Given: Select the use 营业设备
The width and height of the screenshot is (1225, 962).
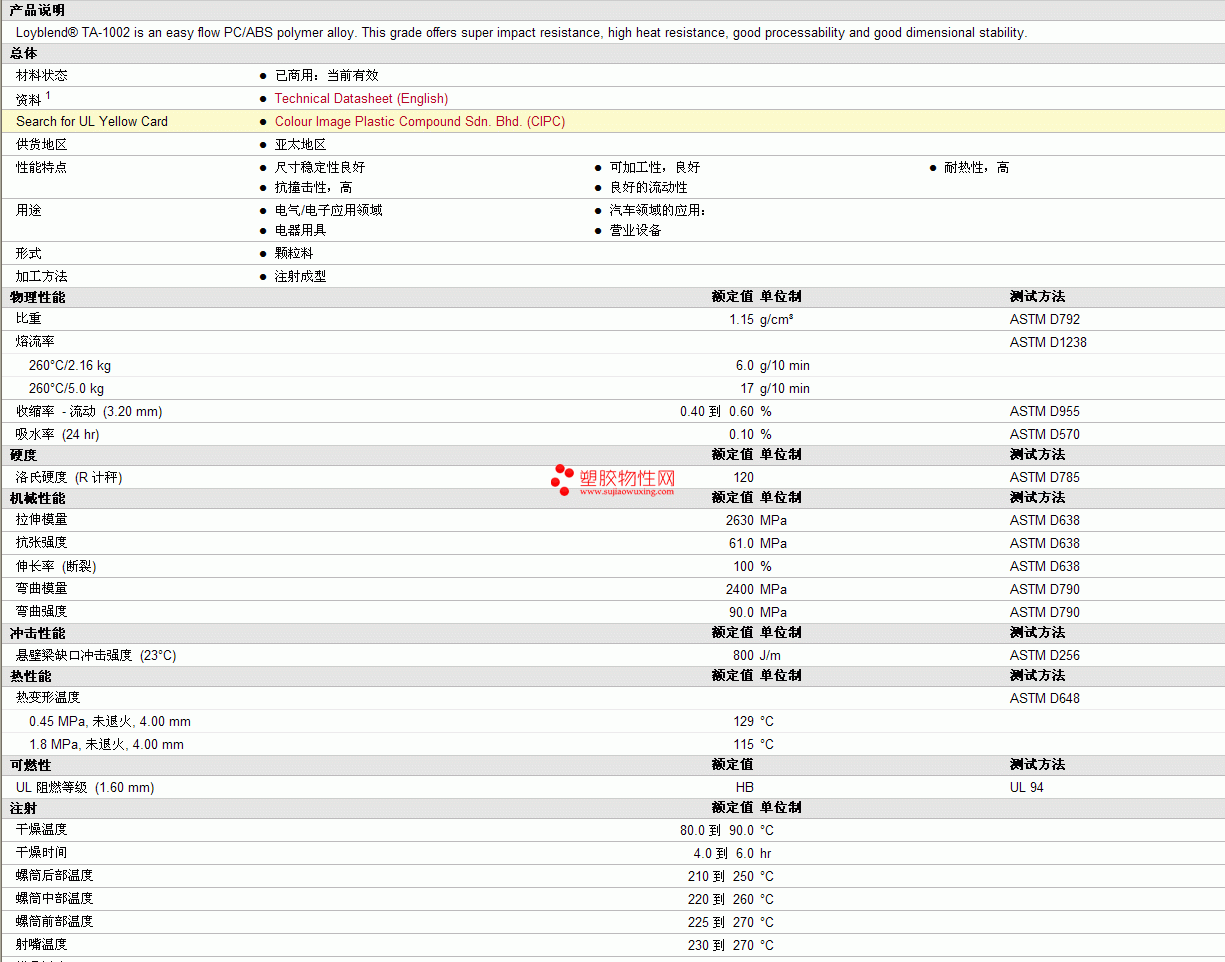Looking at the screenshot, I should coord(636,230).
